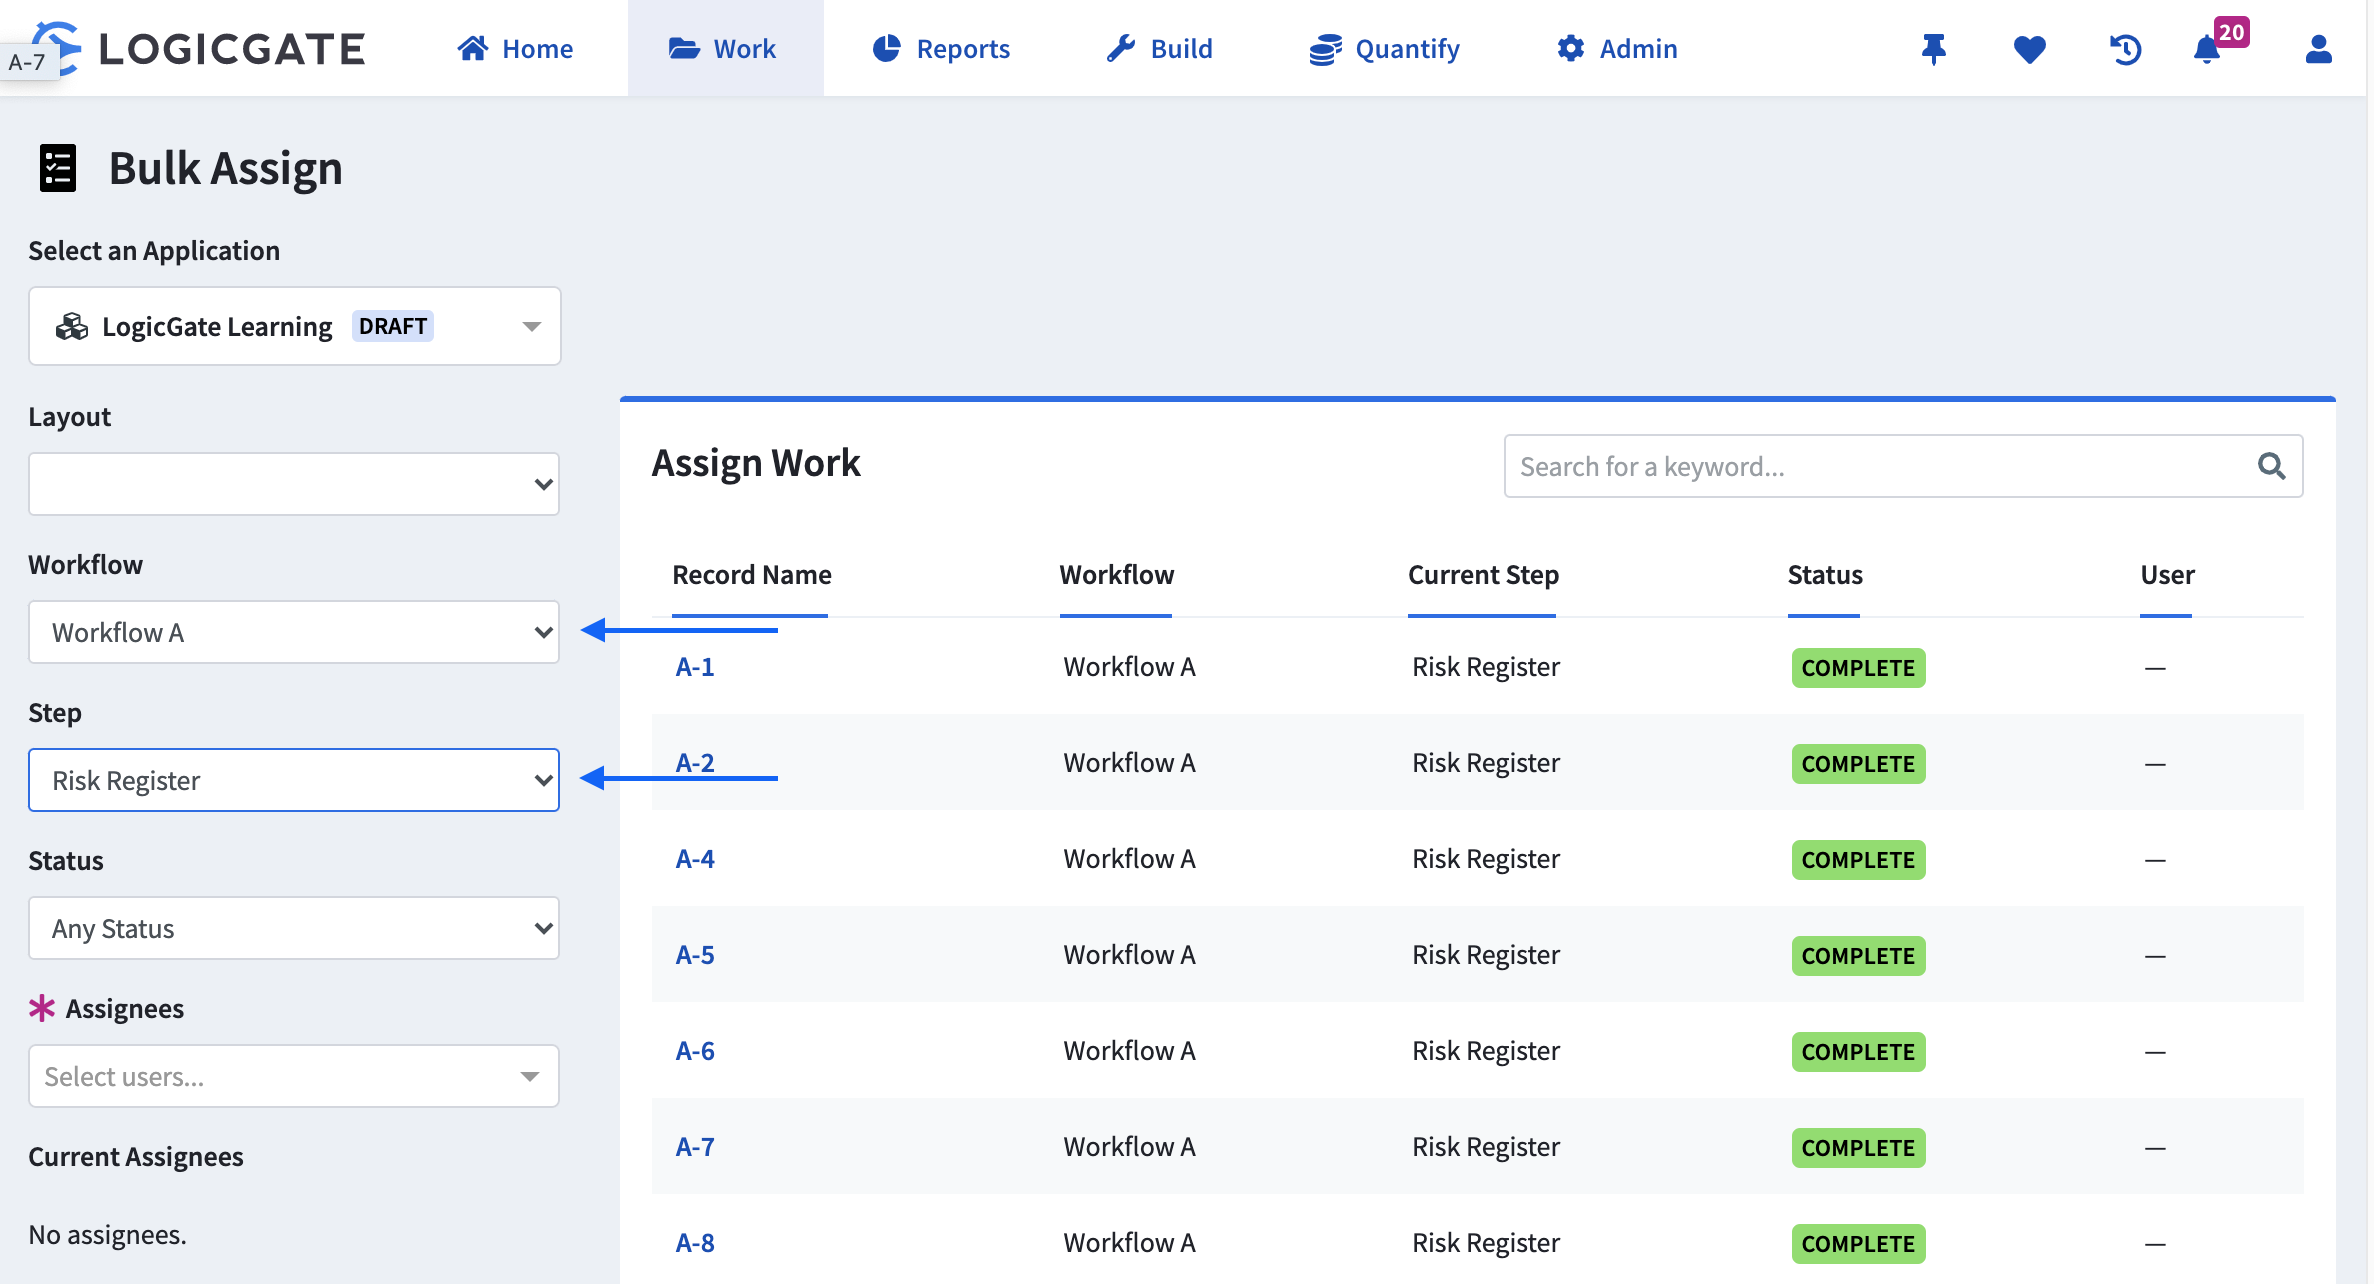This screenshot has height=1284, width=2374.
Task: Click the No assignees text
Action: 107,1235
